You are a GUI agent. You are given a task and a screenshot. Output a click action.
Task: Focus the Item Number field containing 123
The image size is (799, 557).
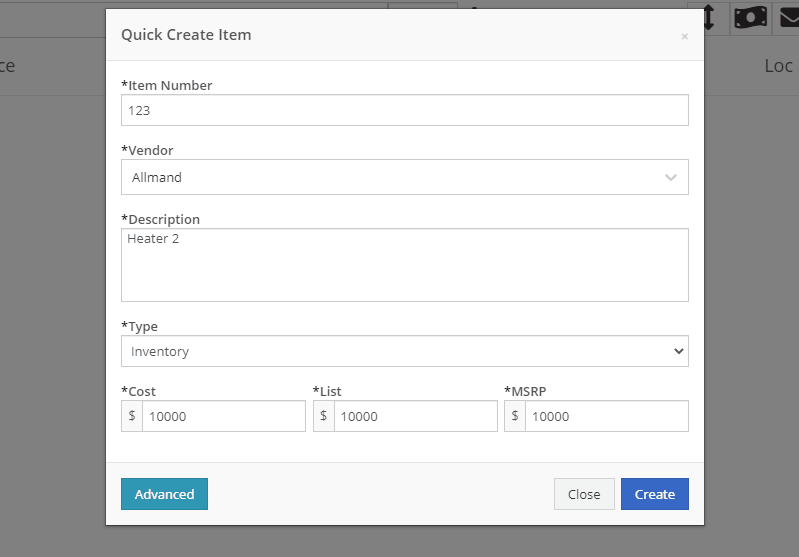[x=405, y=110]
